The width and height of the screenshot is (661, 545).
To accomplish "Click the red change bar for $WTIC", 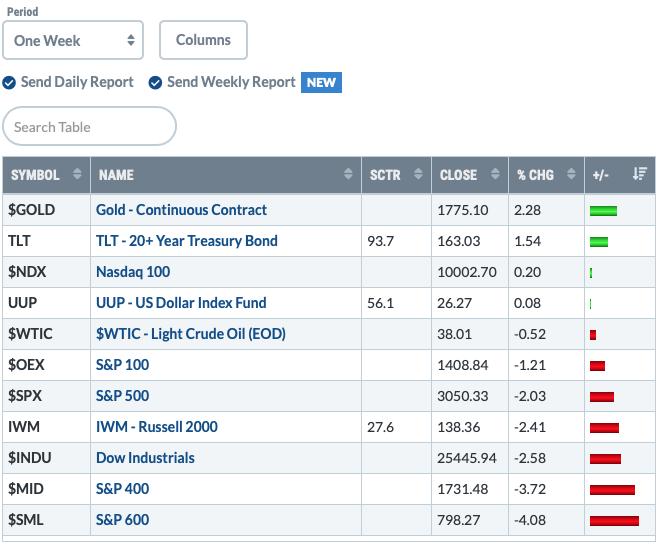I will [593, 335].
